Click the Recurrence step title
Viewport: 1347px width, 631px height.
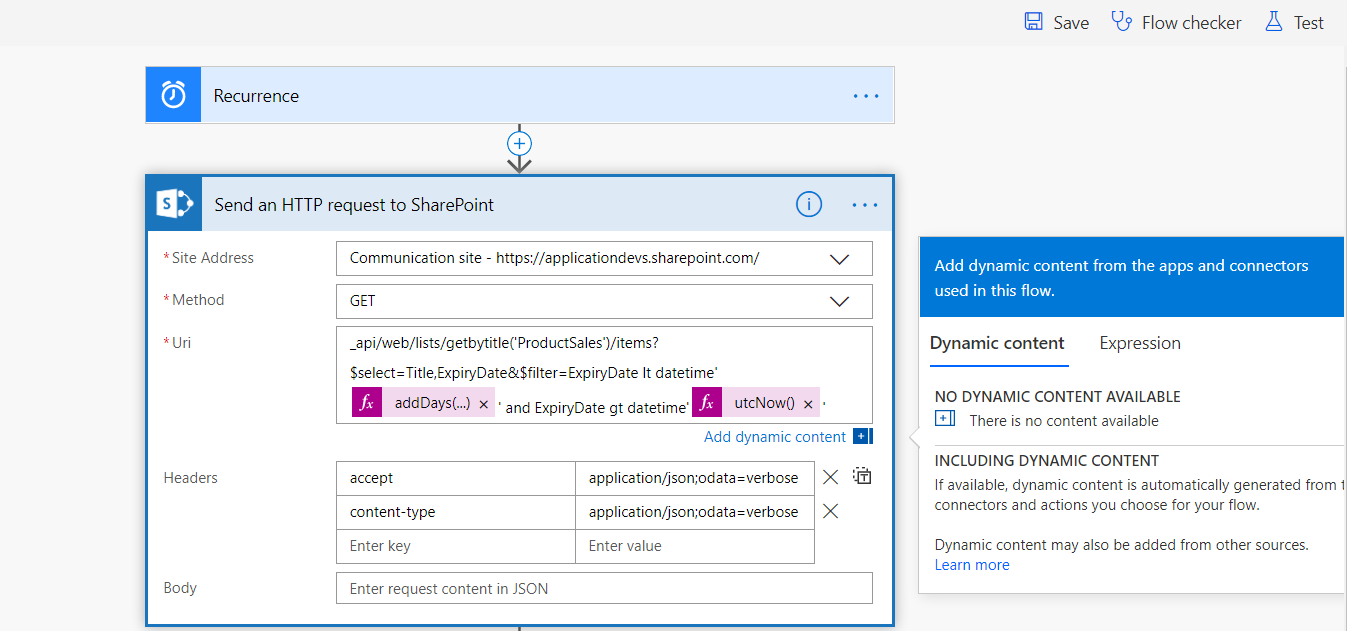click(x=256, y=96)
